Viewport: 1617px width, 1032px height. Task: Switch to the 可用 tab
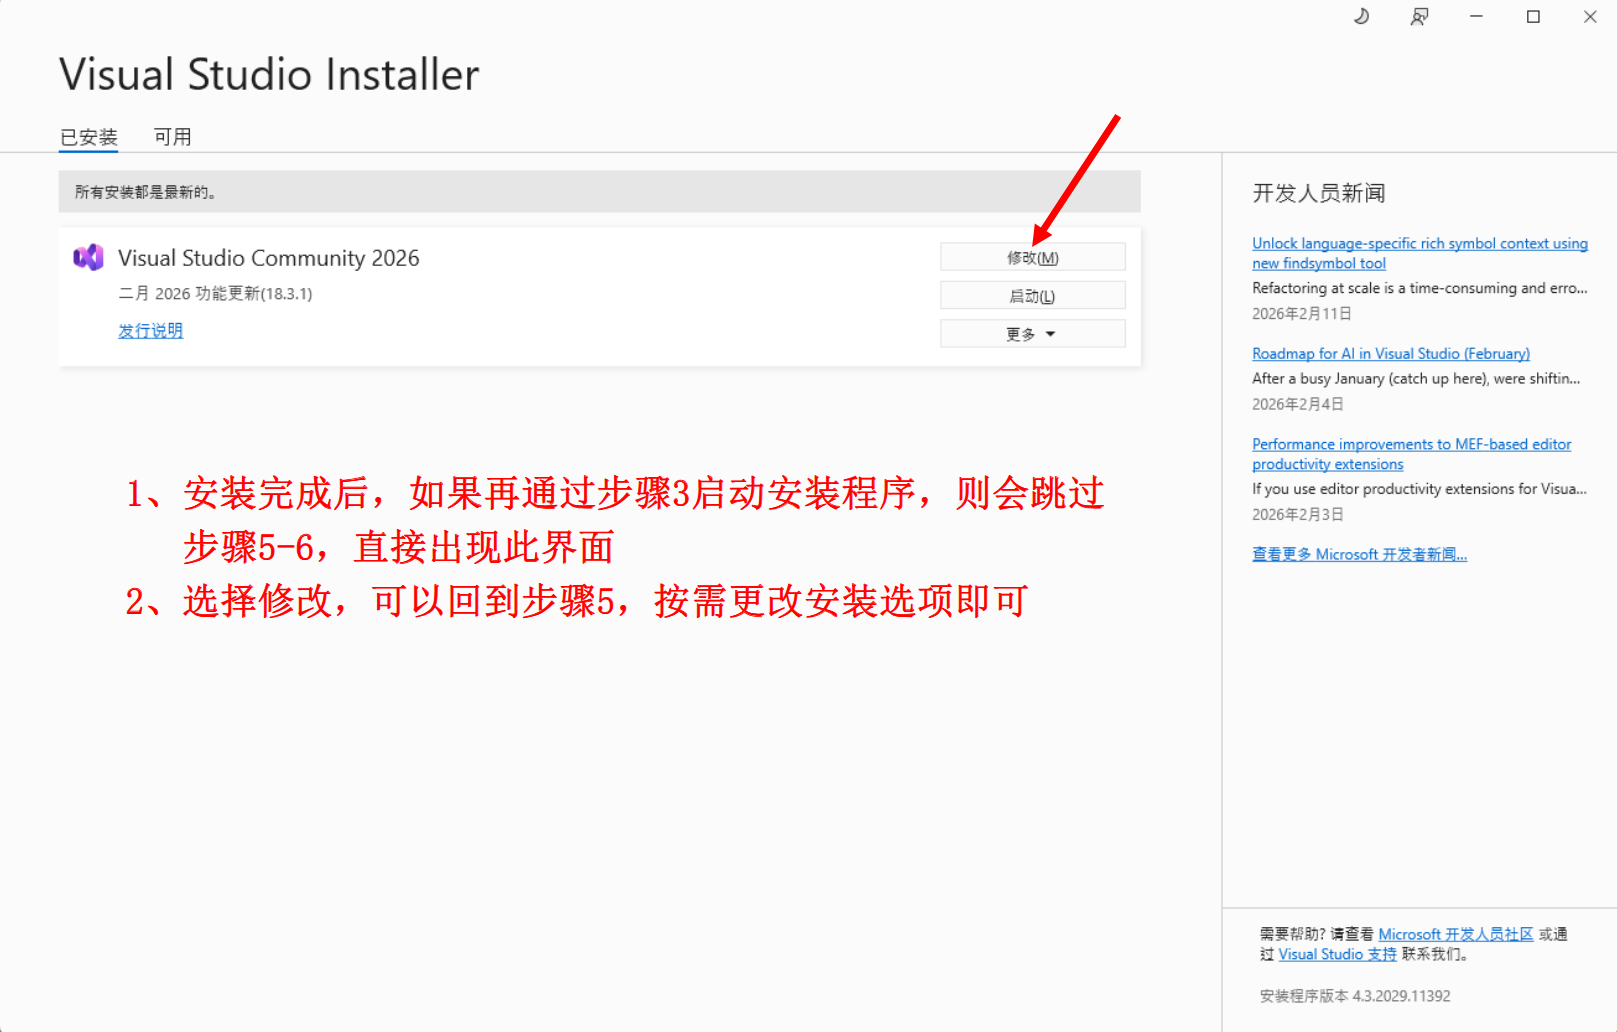[x=172, y=137]
